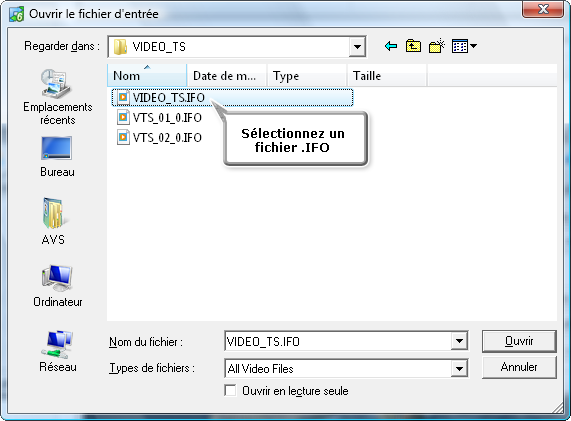Enable Ouvrir en lecture seule
The image size is (571, 421).
pyautogui.click(x=231, y=391)
